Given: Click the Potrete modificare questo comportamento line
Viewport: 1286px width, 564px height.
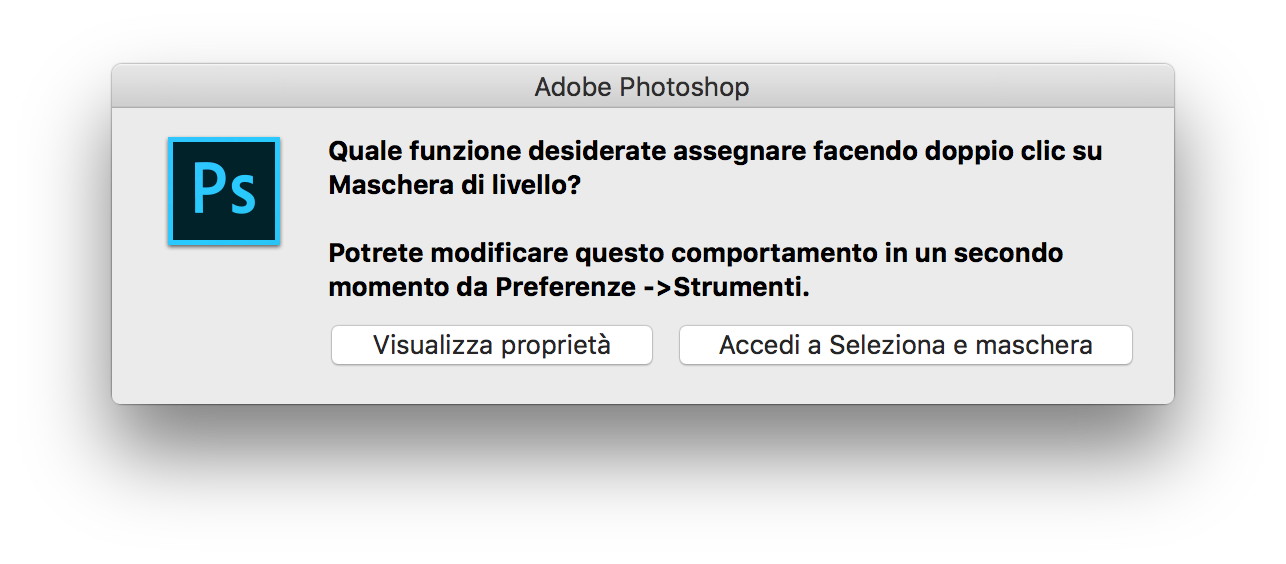Looking at the screenshot, I should coord(695,253).
